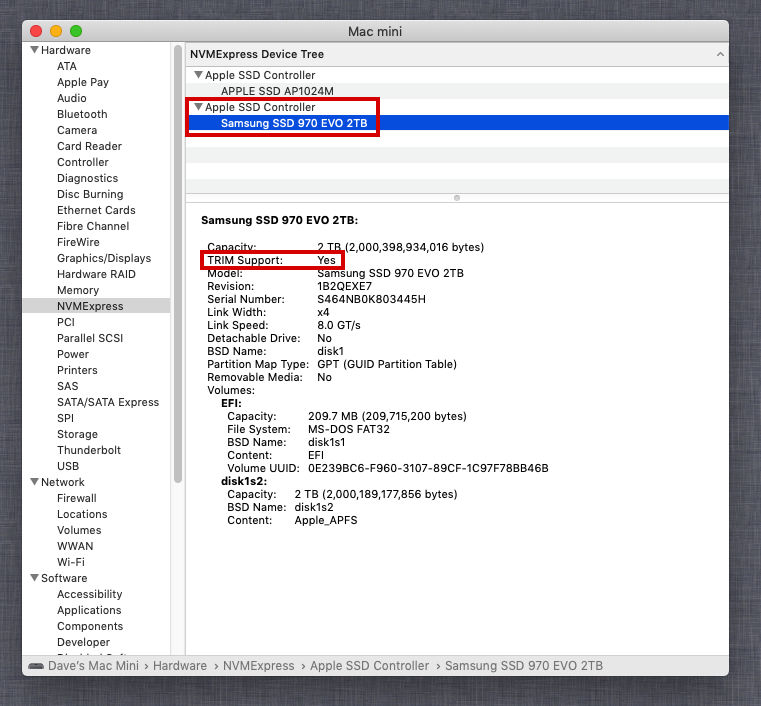Image resolution: width=761 pixels, height=706 pixels.
Task: Click the green zoom window button
Action: 76,31
